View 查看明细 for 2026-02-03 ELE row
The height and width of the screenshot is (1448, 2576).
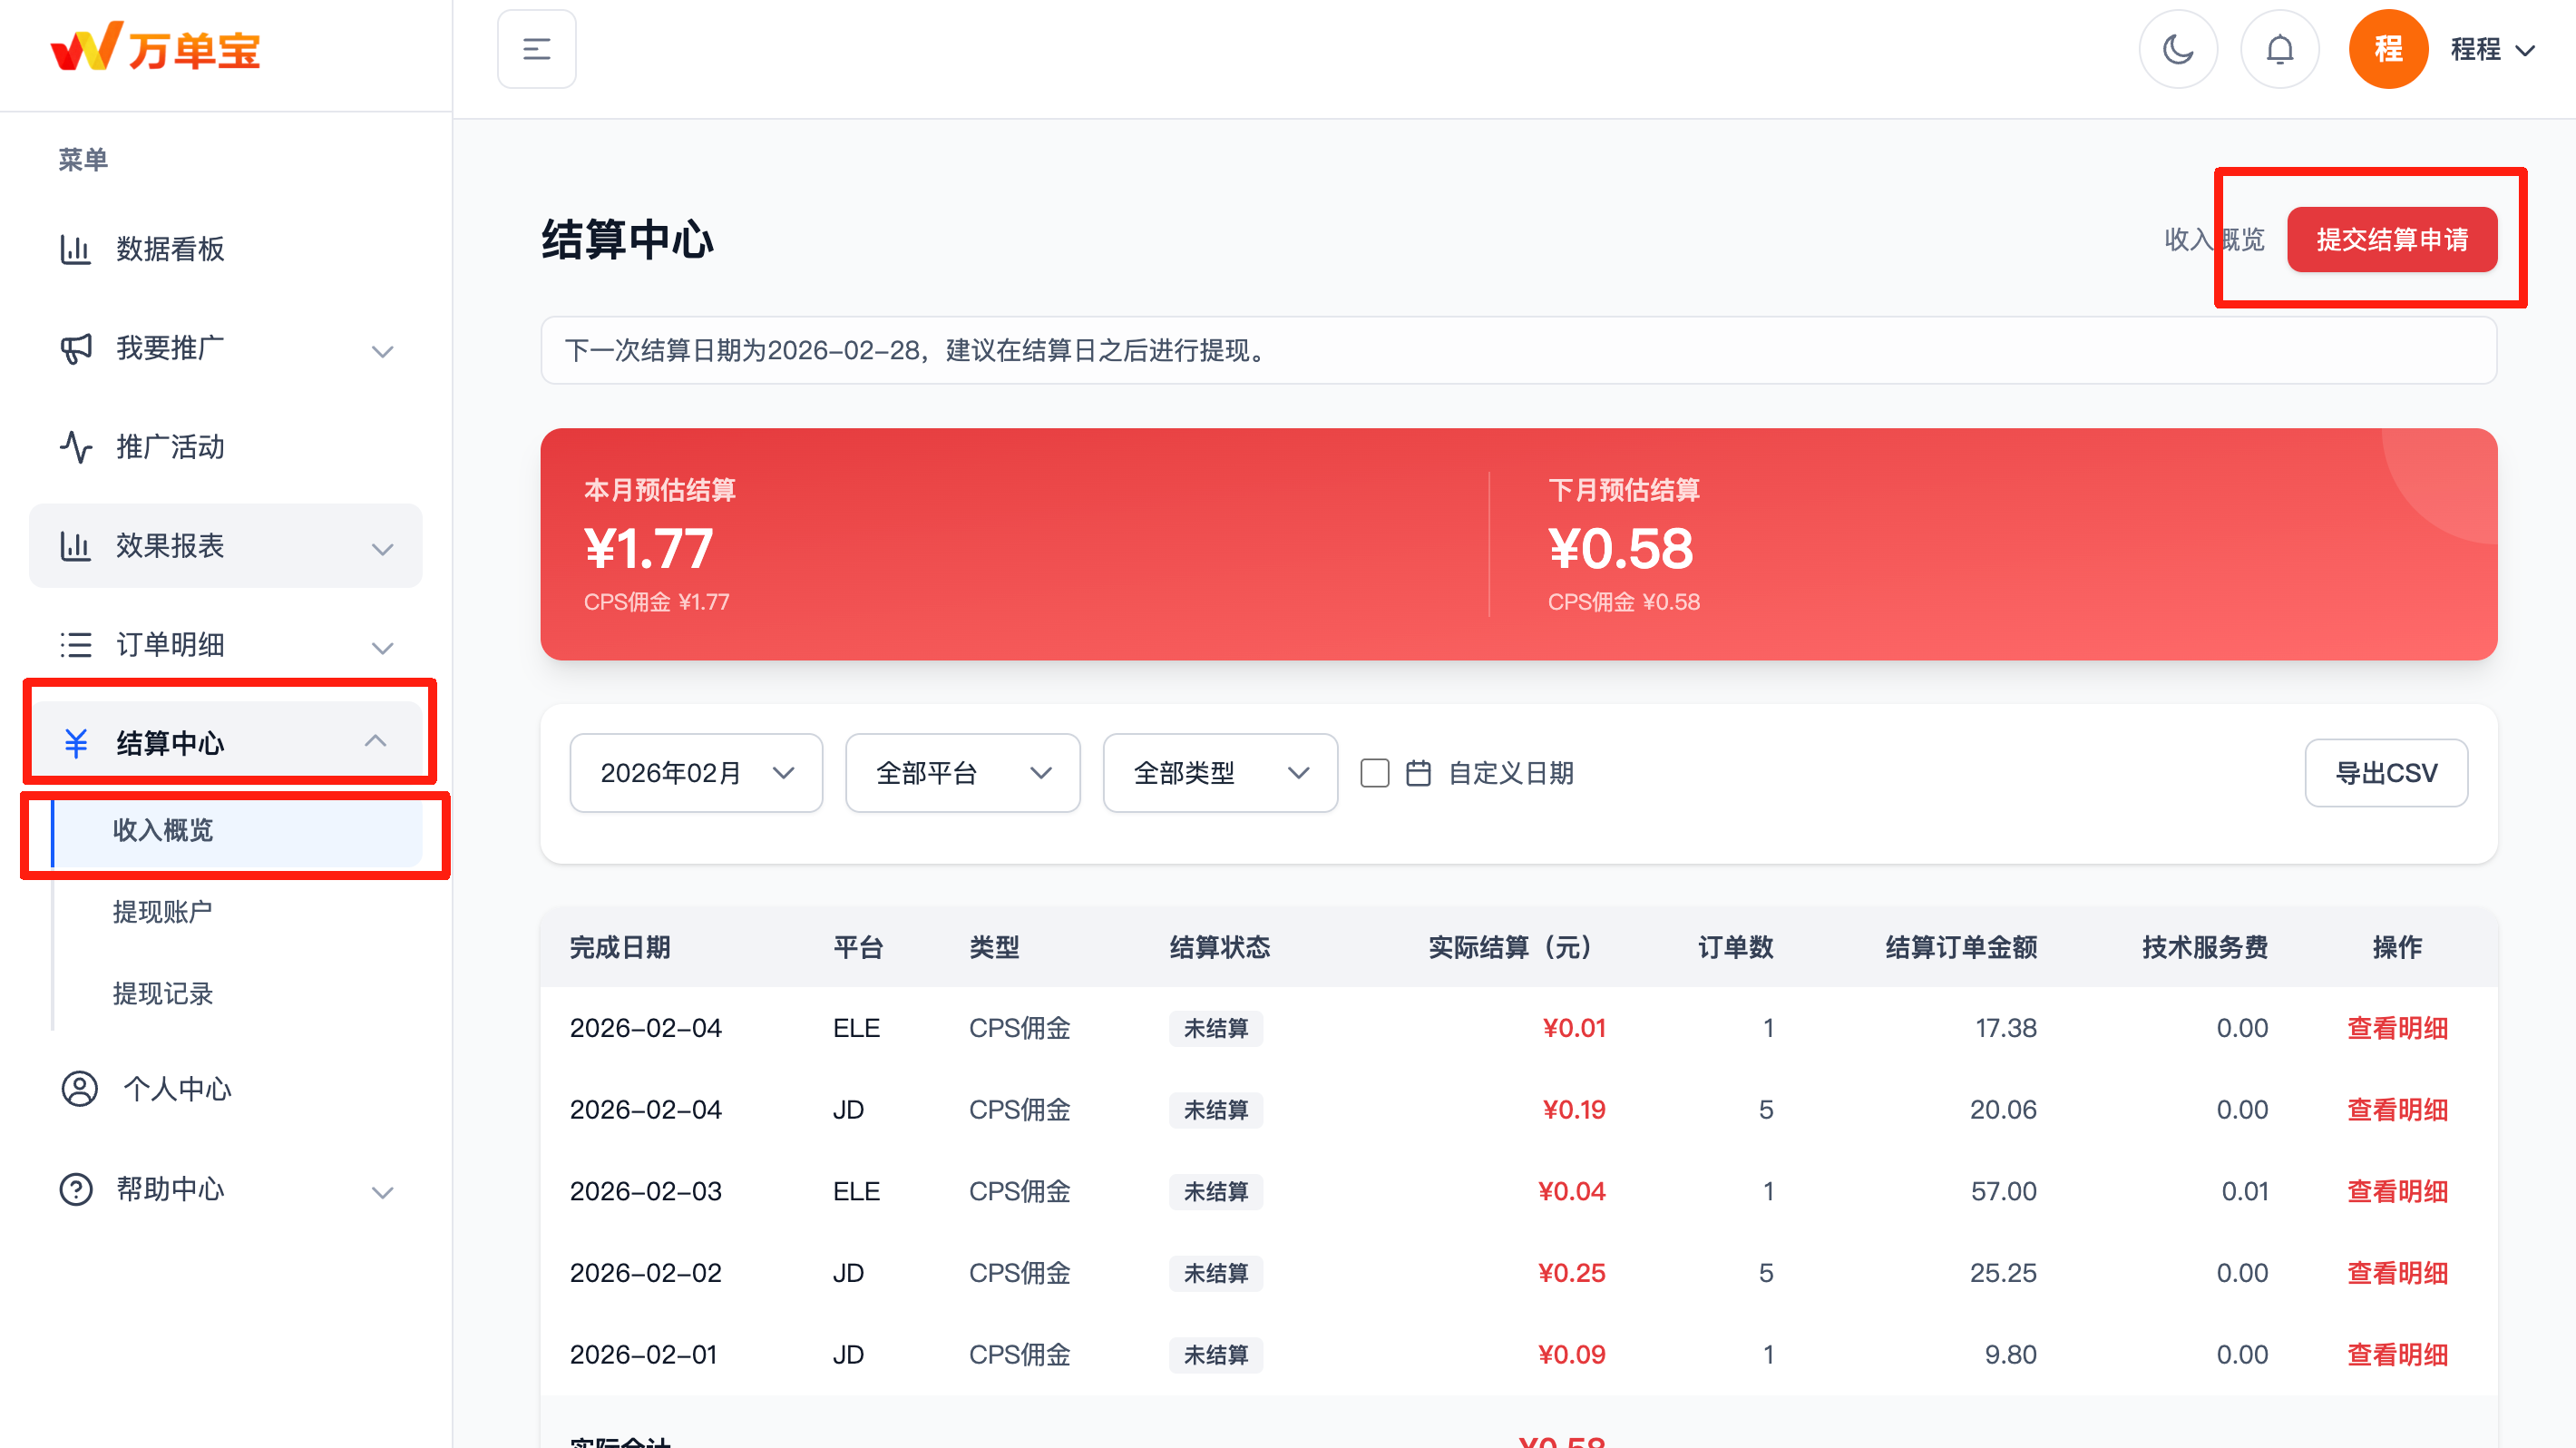click(x=2397, y=1191)
